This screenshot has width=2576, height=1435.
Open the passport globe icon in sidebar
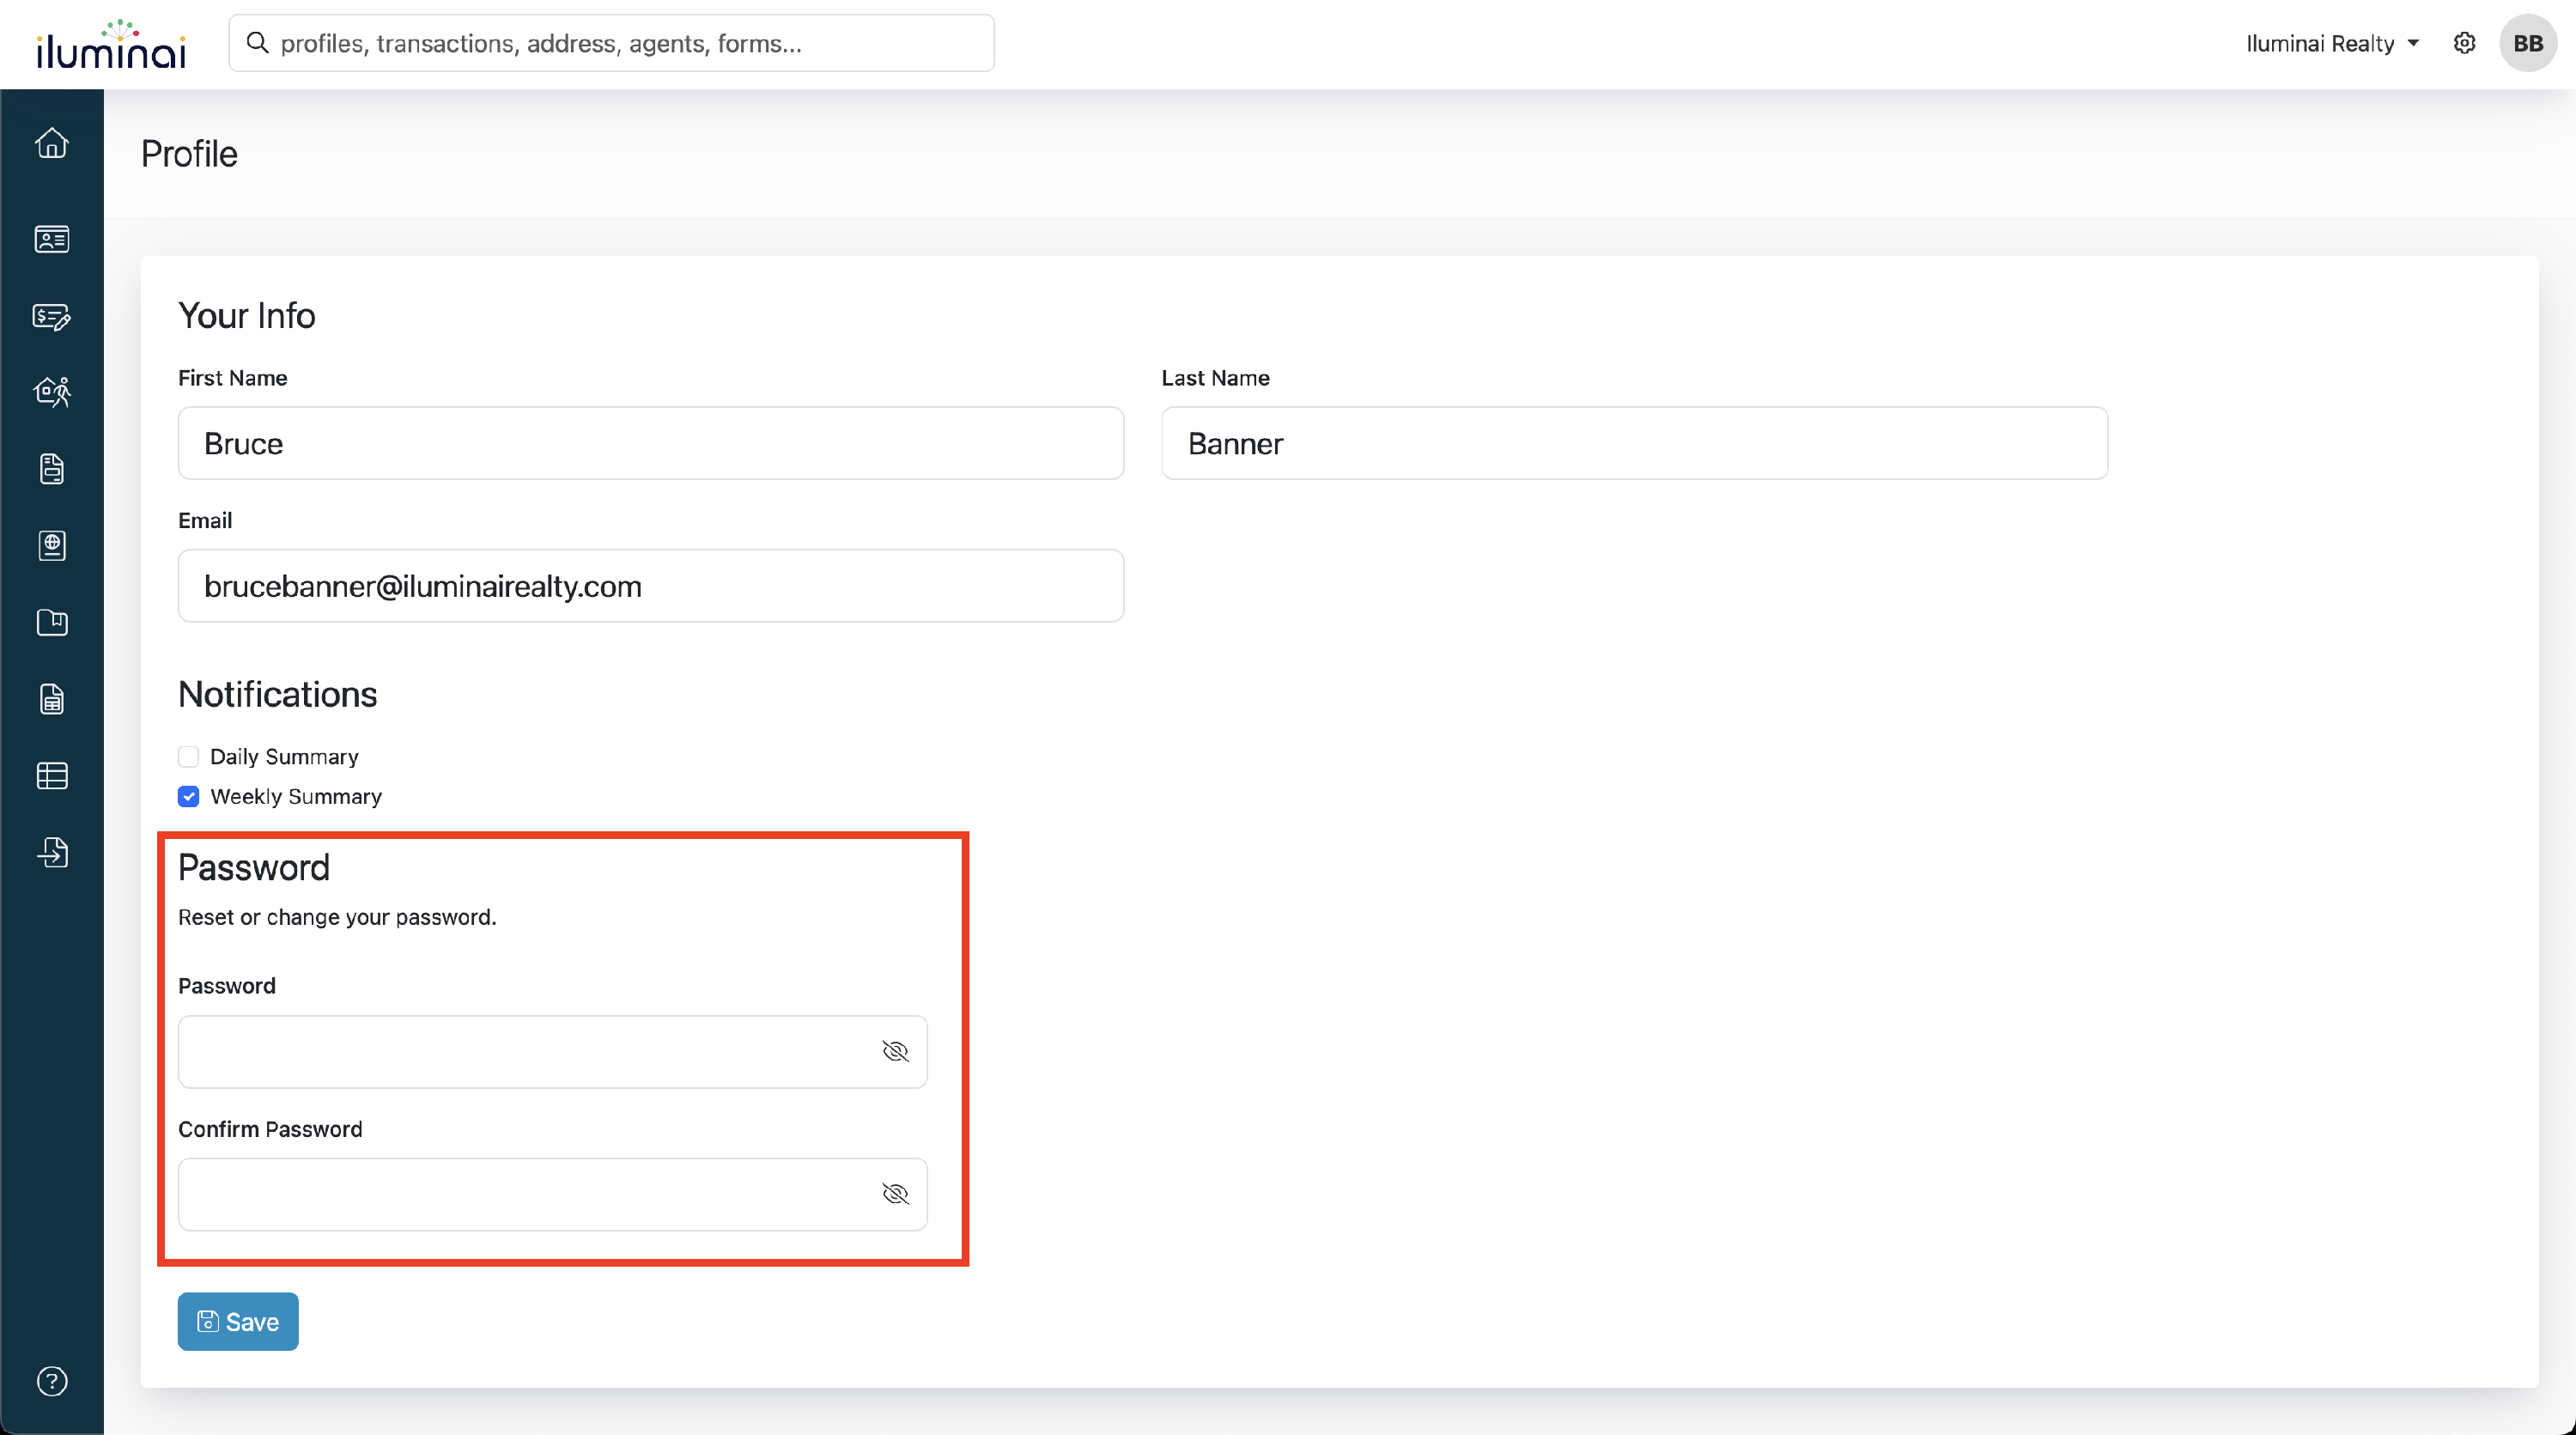pyautogui.click(x=52, y=546)
